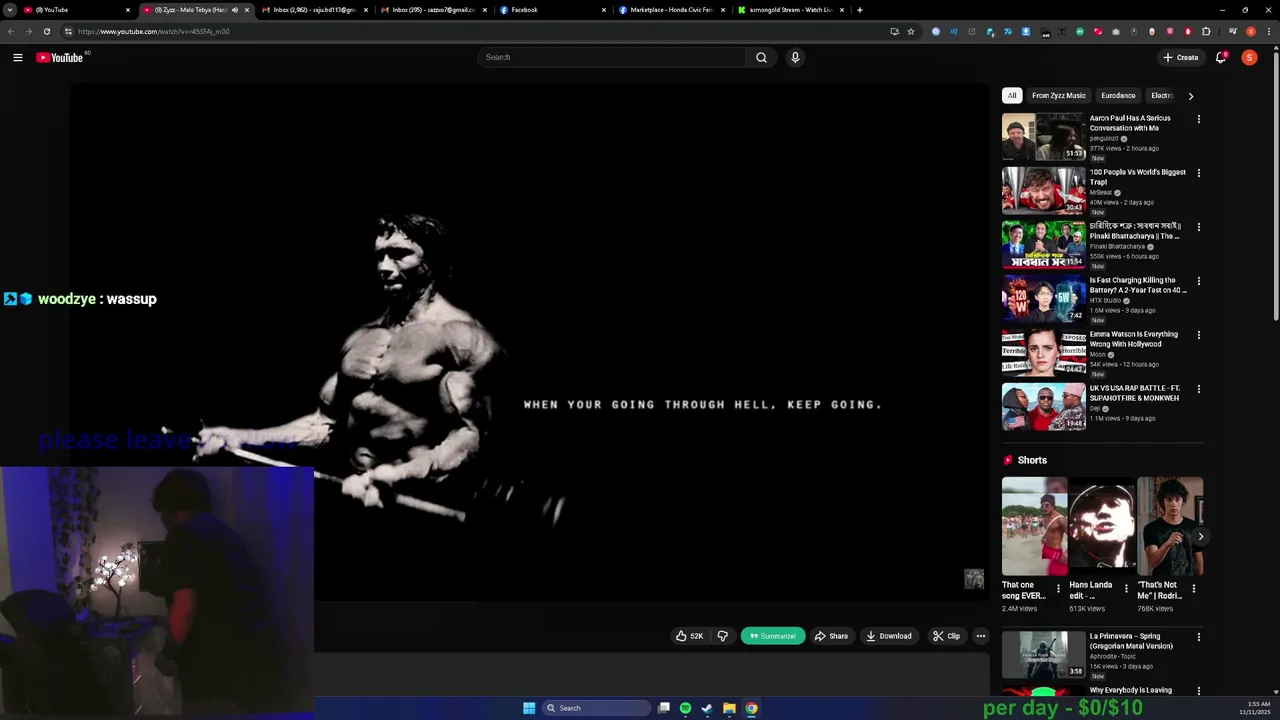Open Chrome from the taskbar
The width and height of the screenshot is (1280, 720).
pos(751,708)
